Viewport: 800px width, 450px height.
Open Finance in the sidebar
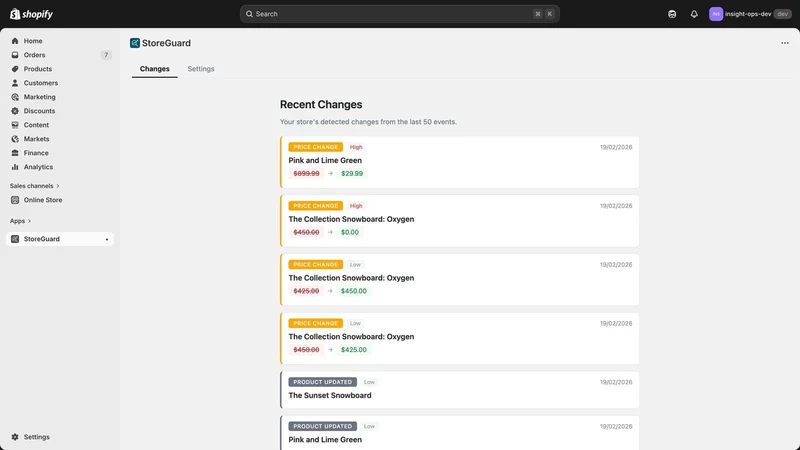60,153
